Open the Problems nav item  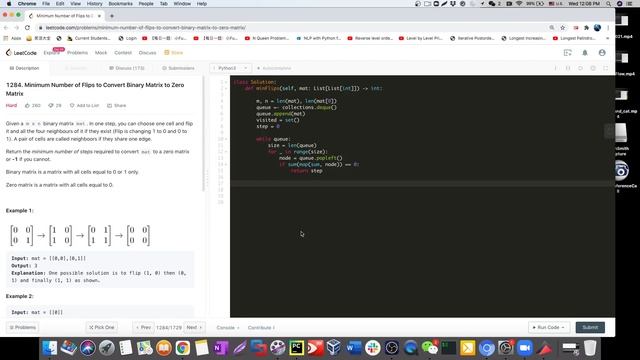[77, 53]
